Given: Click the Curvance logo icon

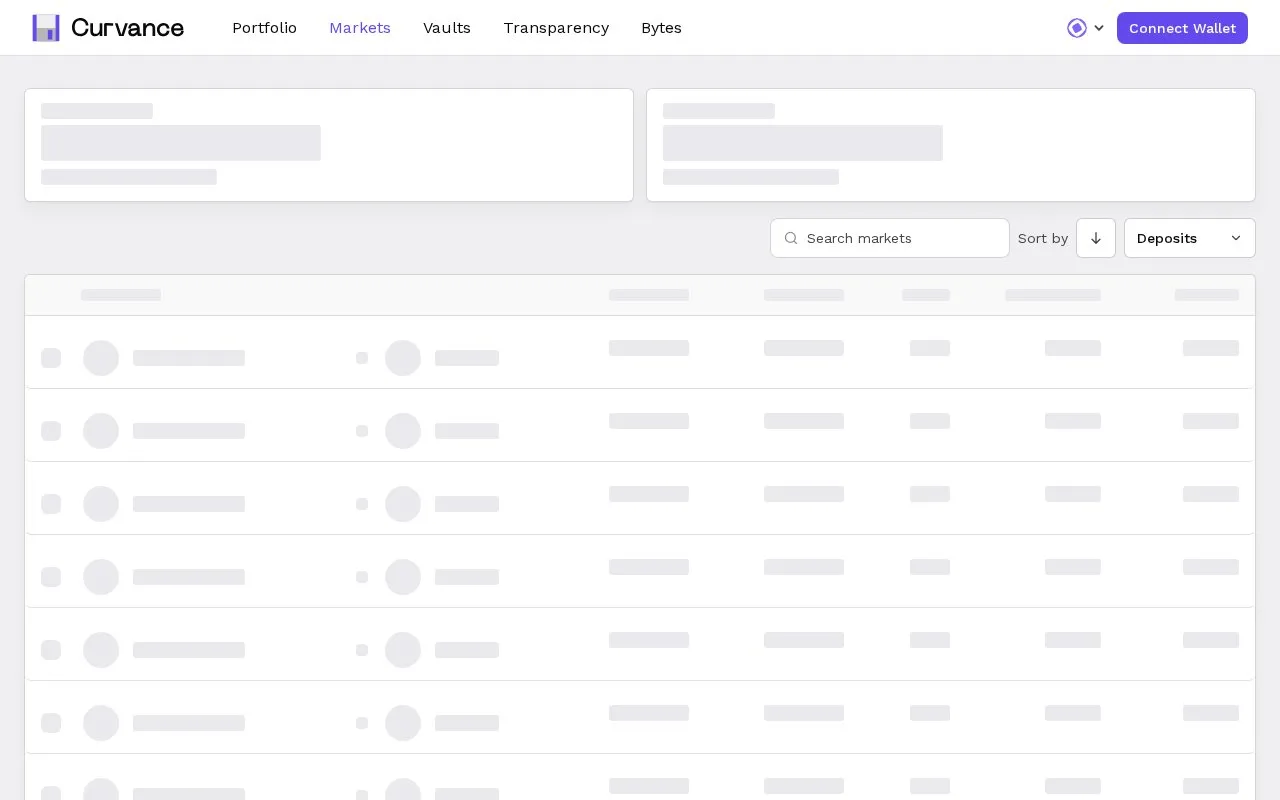Looking at the screenshot, I should pos(46,28).
